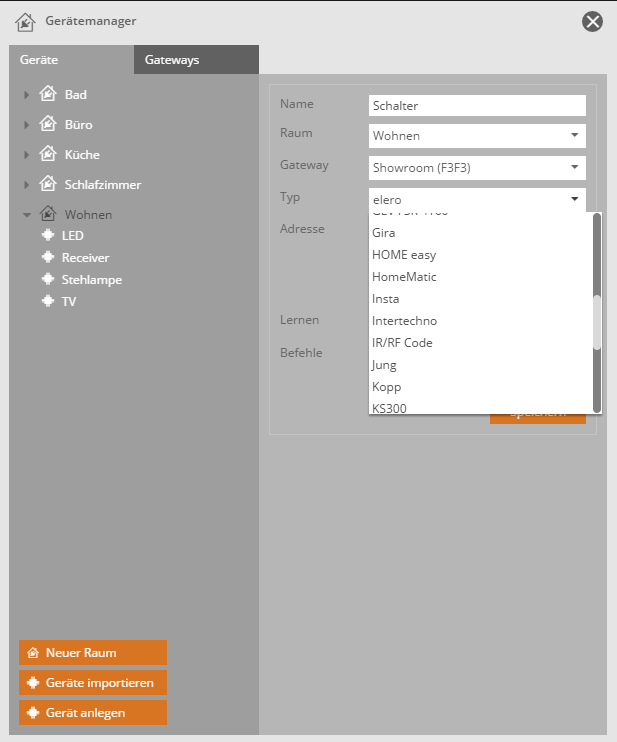
Task: Click the type list scrollbar thumb
Action: tap(597, 322)
